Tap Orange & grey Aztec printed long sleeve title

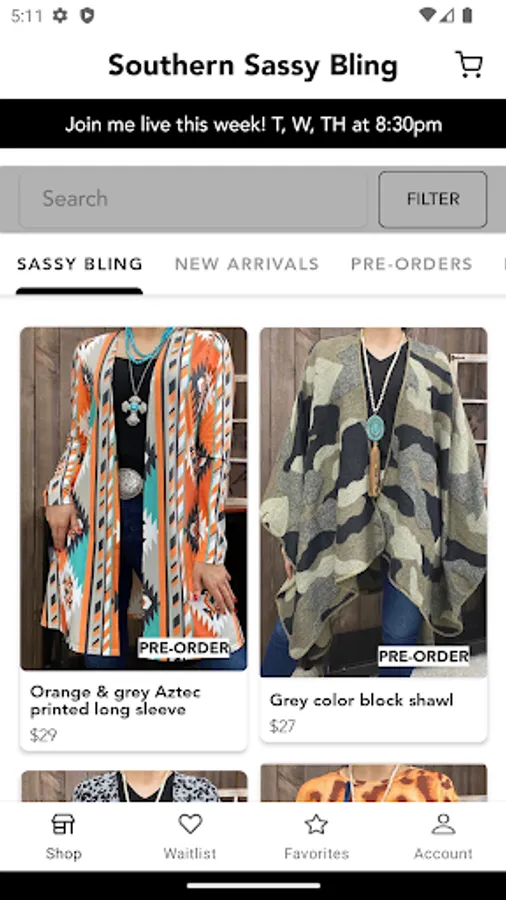click(x=115, y=701)
